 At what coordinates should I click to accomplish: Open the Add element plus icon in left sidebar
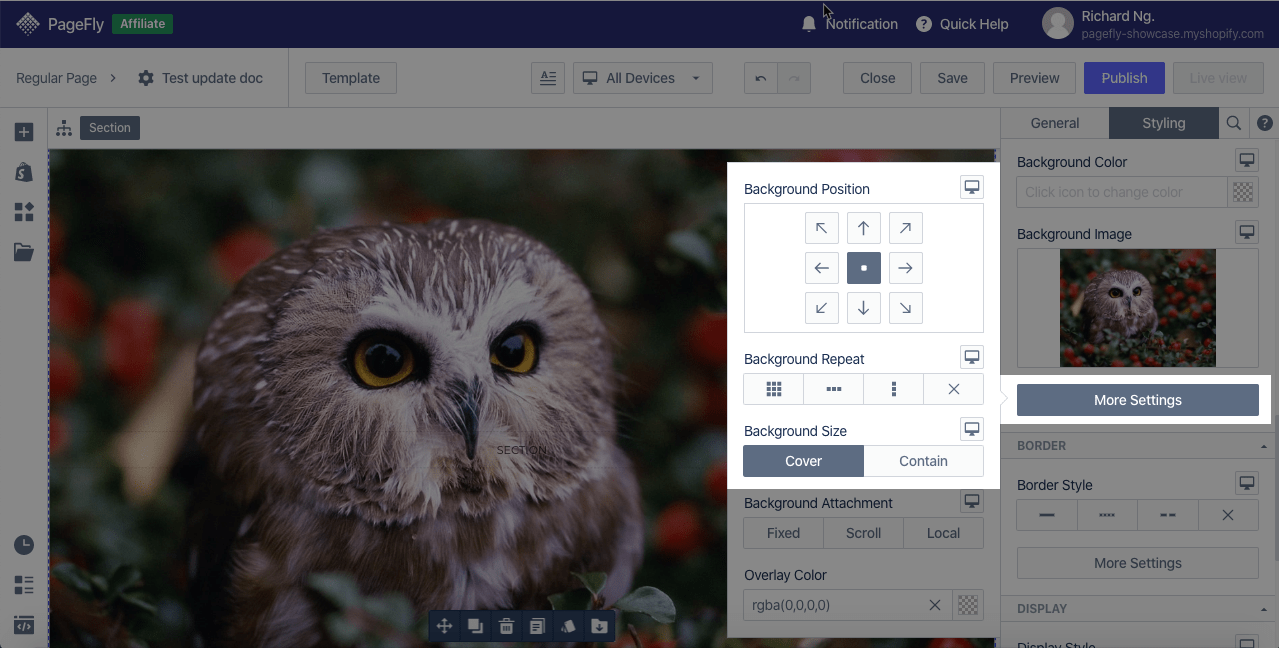click(24, 132)
